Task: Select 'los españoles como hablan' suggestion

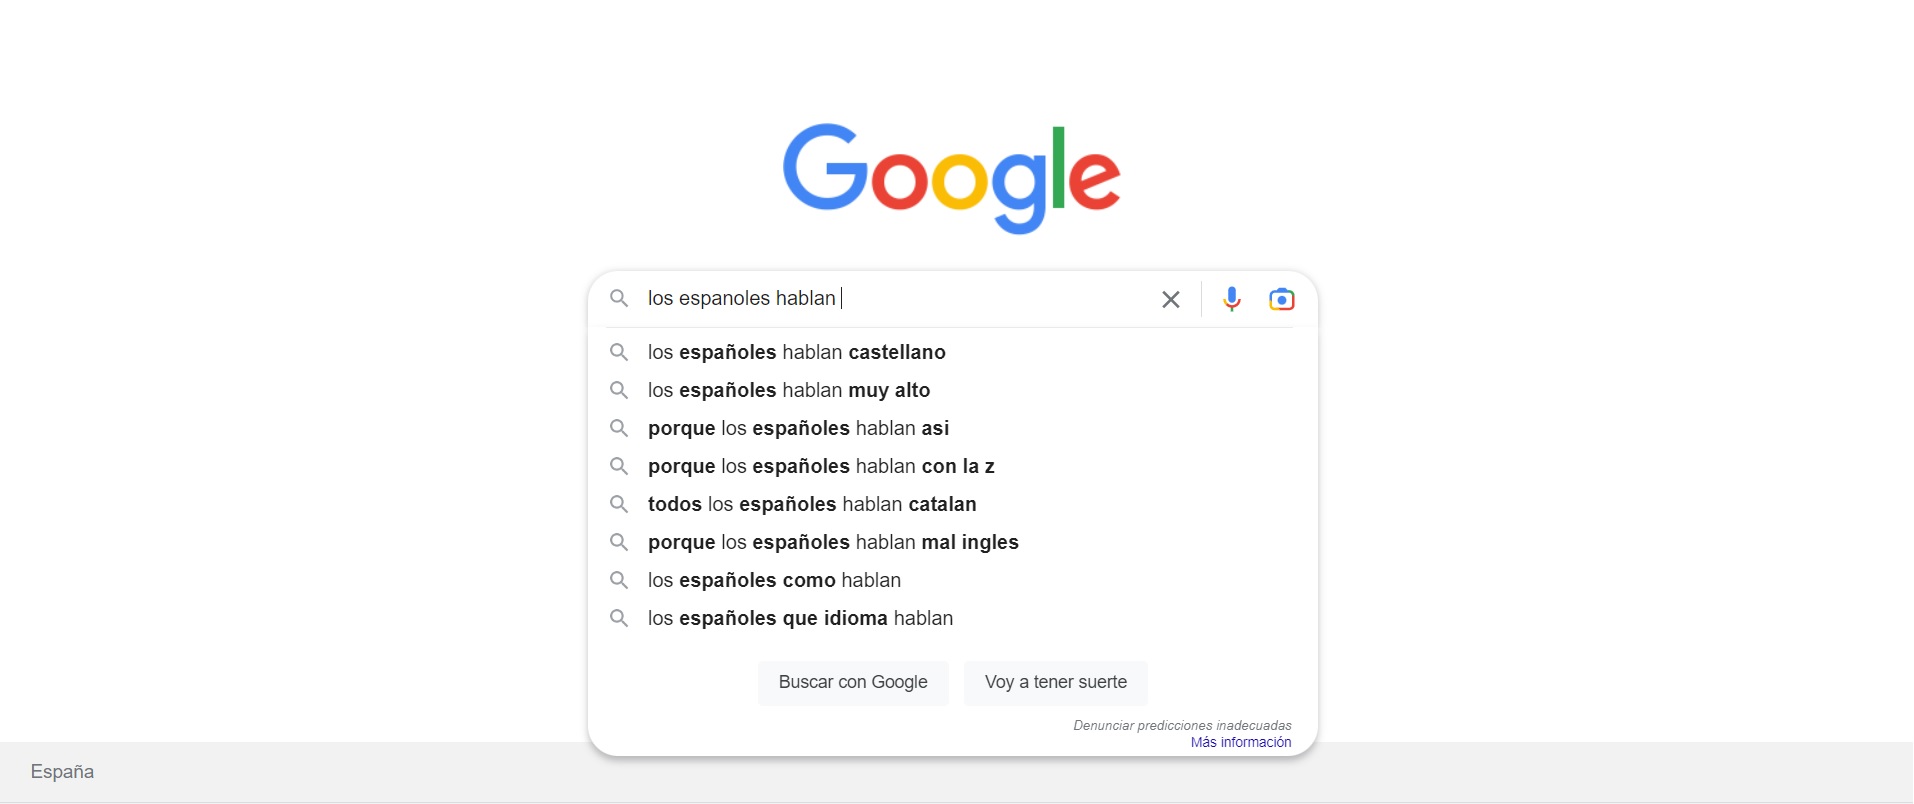Action: [x=774, y=580]
